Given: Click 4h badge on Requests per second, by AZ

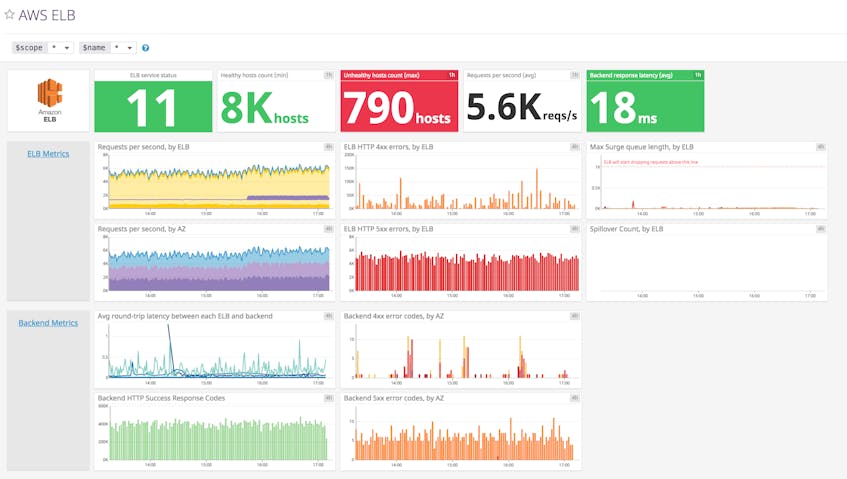Looking at the screenshot, I should (x=328, y=229).
